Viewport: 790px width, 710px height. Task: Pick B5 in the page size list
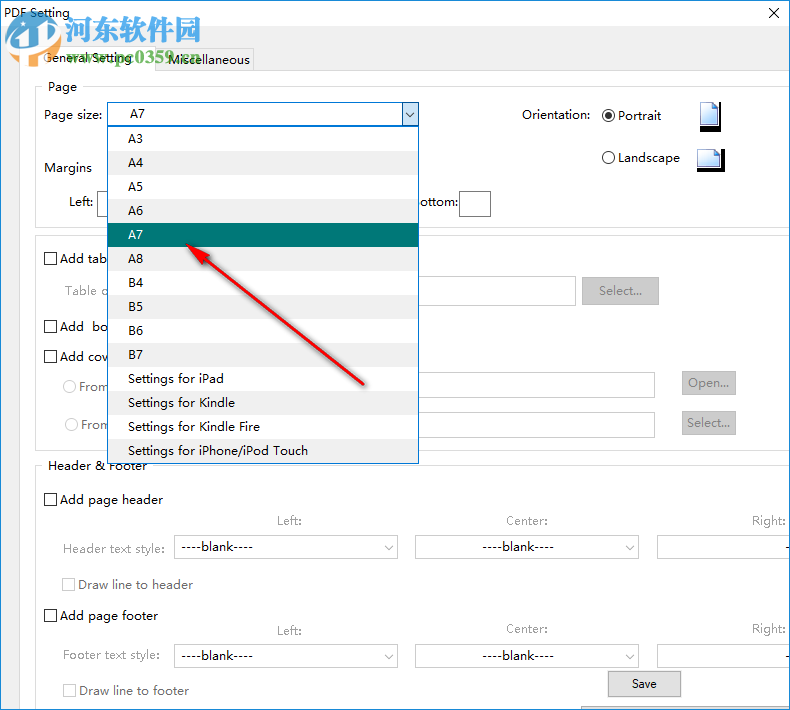tap(263, 307)
